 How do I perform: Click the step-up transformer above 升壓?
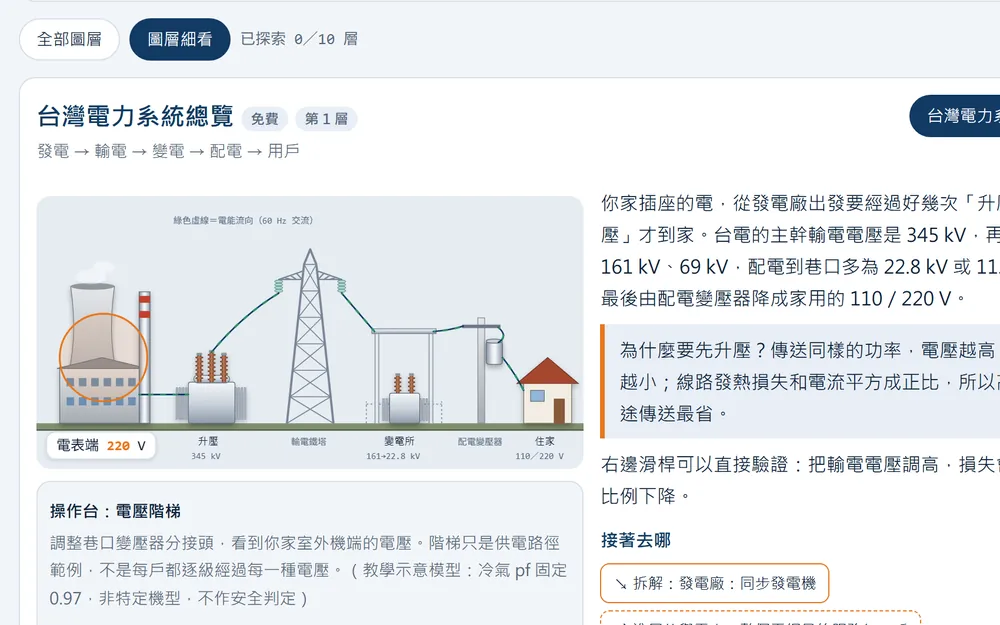(x=212, y=387)
